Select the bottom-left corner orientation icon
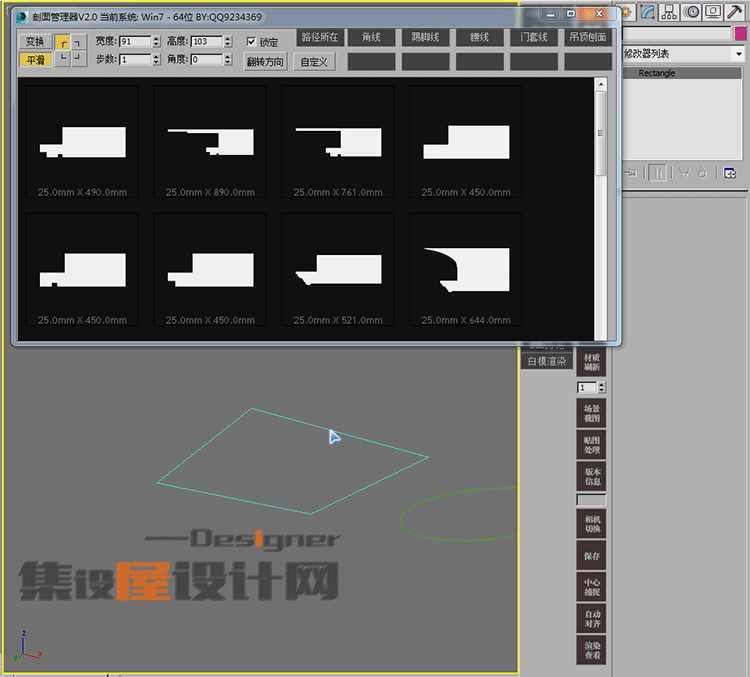Viewport: 750px width, 677px height. [x=63, y=58]
